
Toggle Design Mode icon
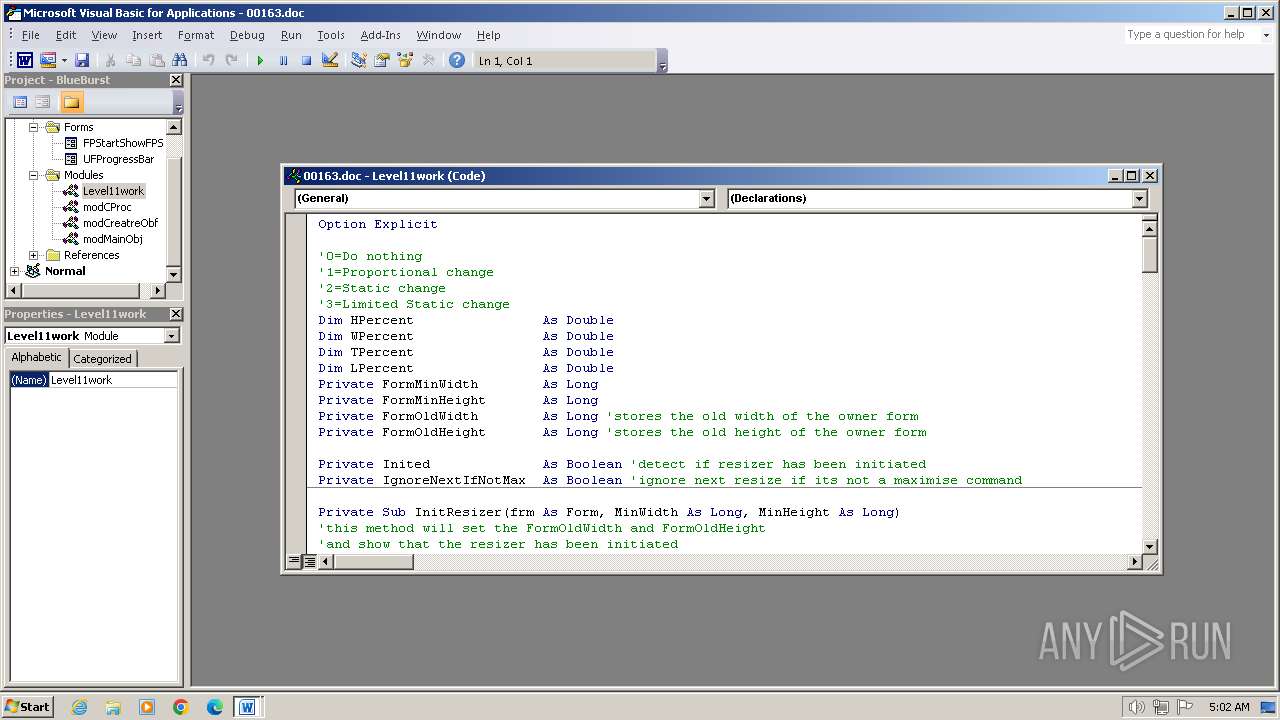pos(330,61)
